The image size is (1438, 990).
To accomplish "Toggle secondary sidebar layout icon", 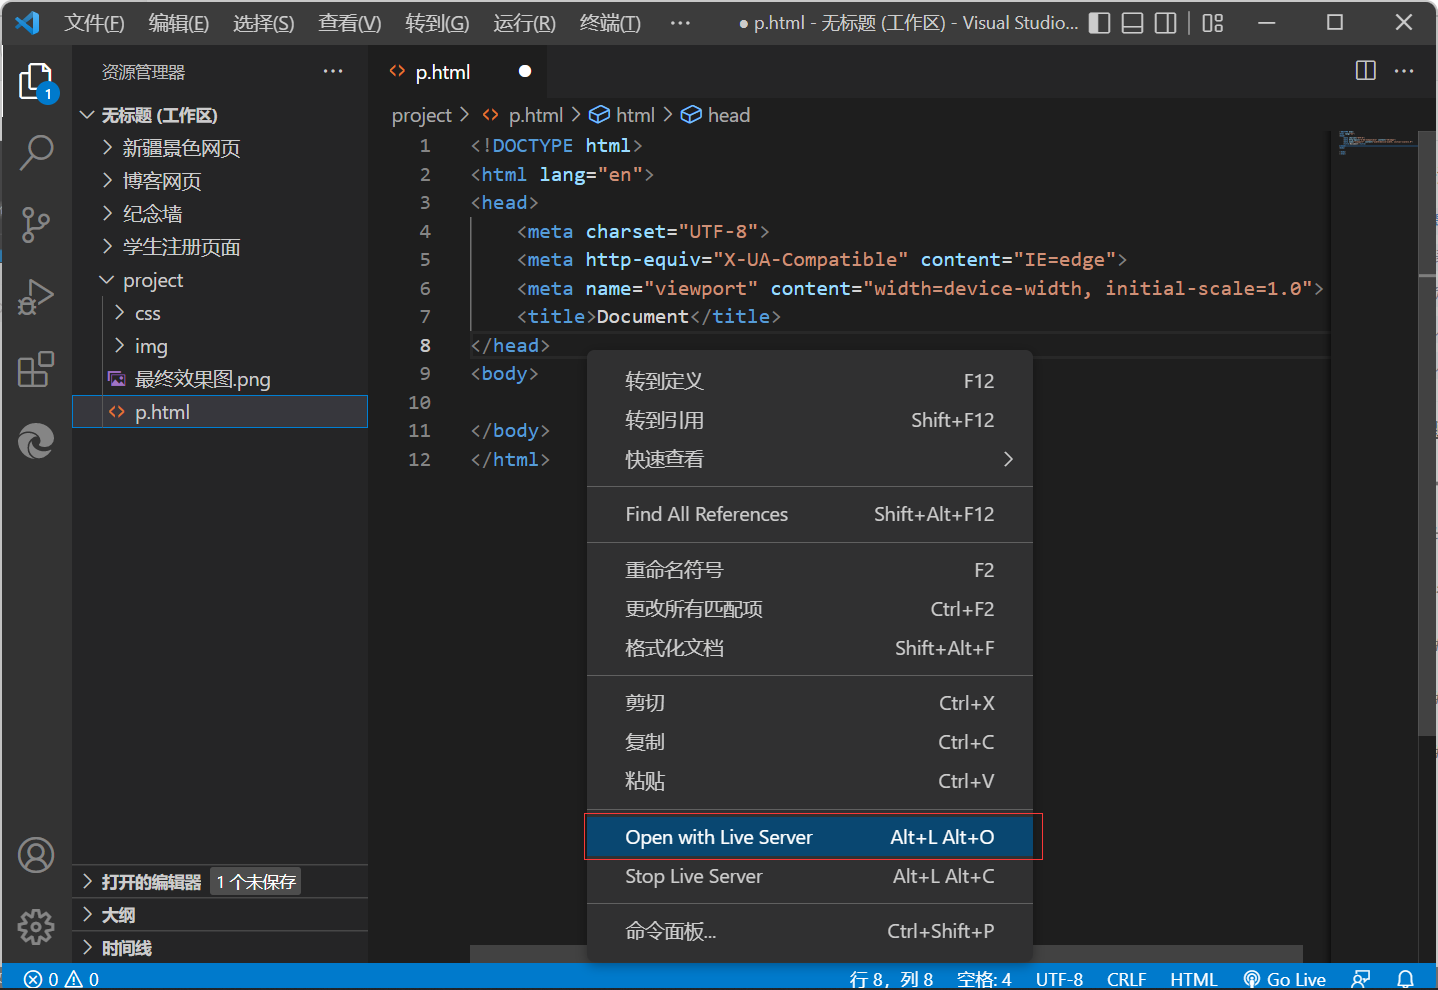I will (x=1165, y=23).
